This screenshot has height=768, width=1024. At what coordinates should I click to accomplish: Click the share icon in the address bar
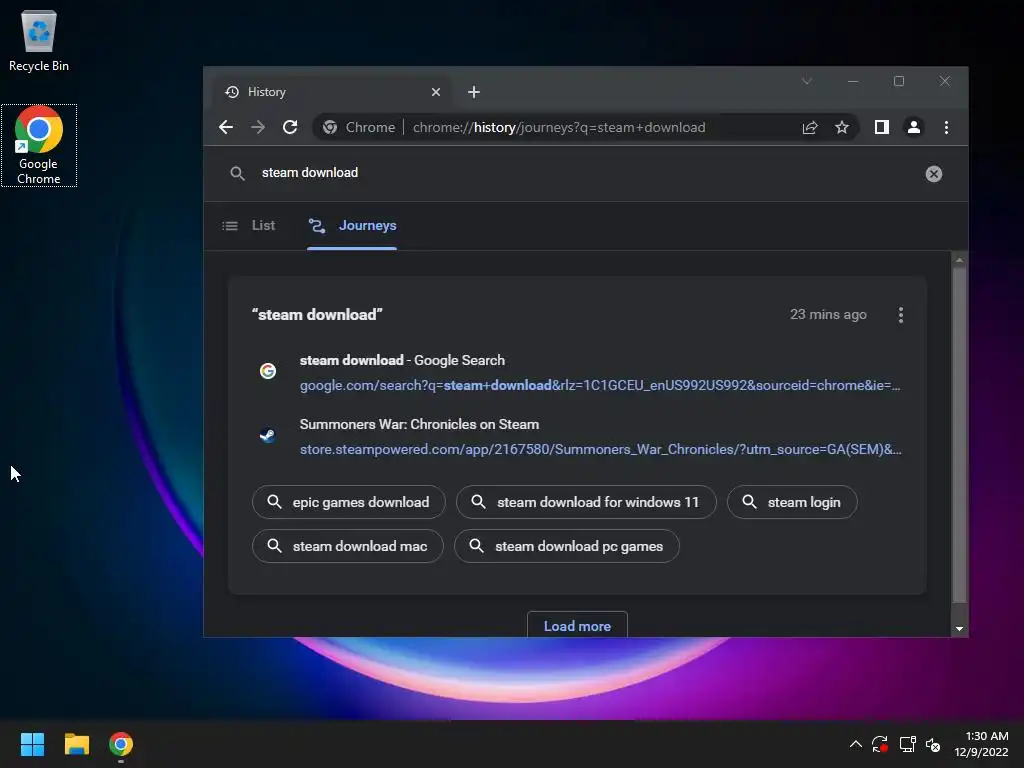point(810,127)
